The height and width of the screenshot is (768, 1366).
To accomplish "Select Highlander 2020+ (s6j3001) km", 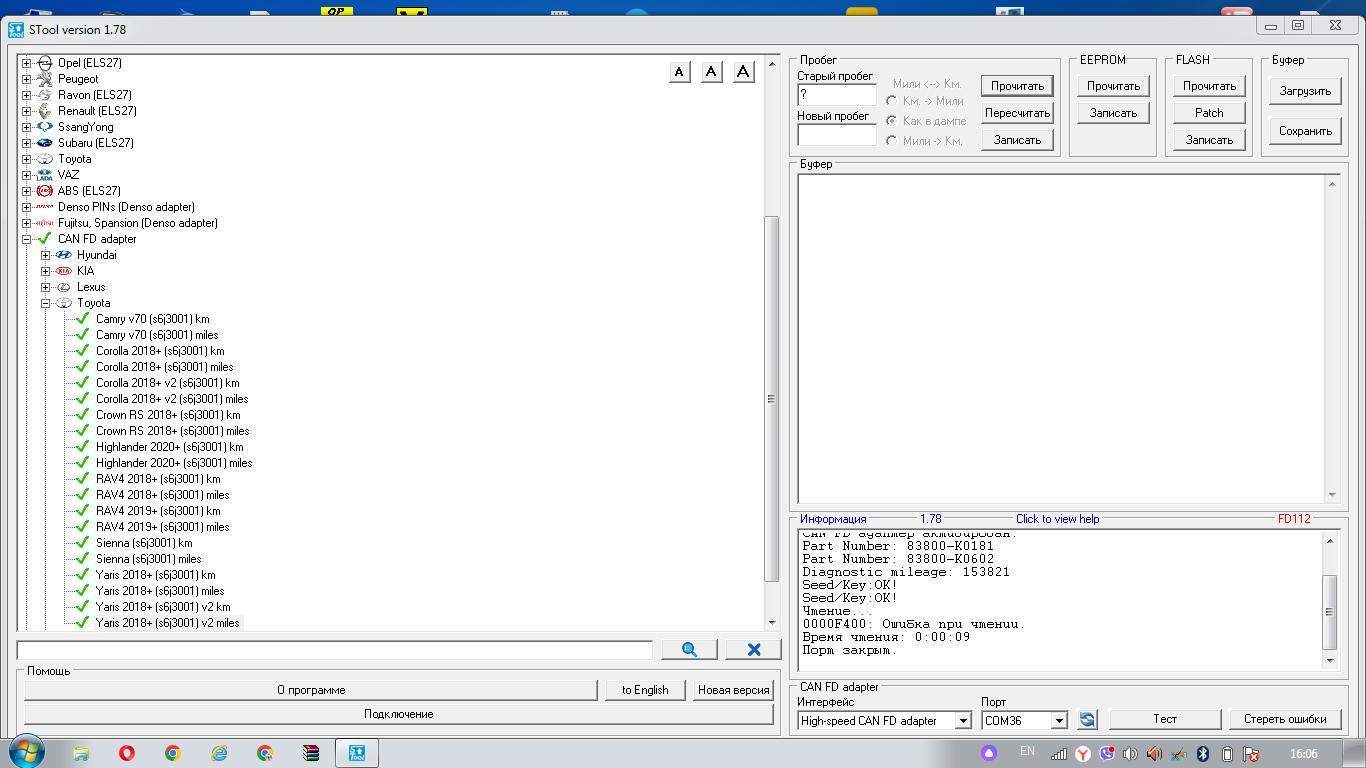I will click(x=169, y=447).
